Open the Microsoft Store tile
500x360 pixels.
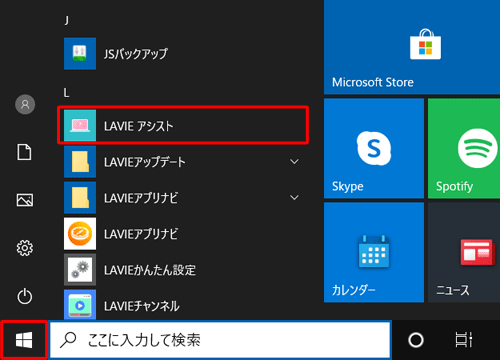(x=412, y=47)
